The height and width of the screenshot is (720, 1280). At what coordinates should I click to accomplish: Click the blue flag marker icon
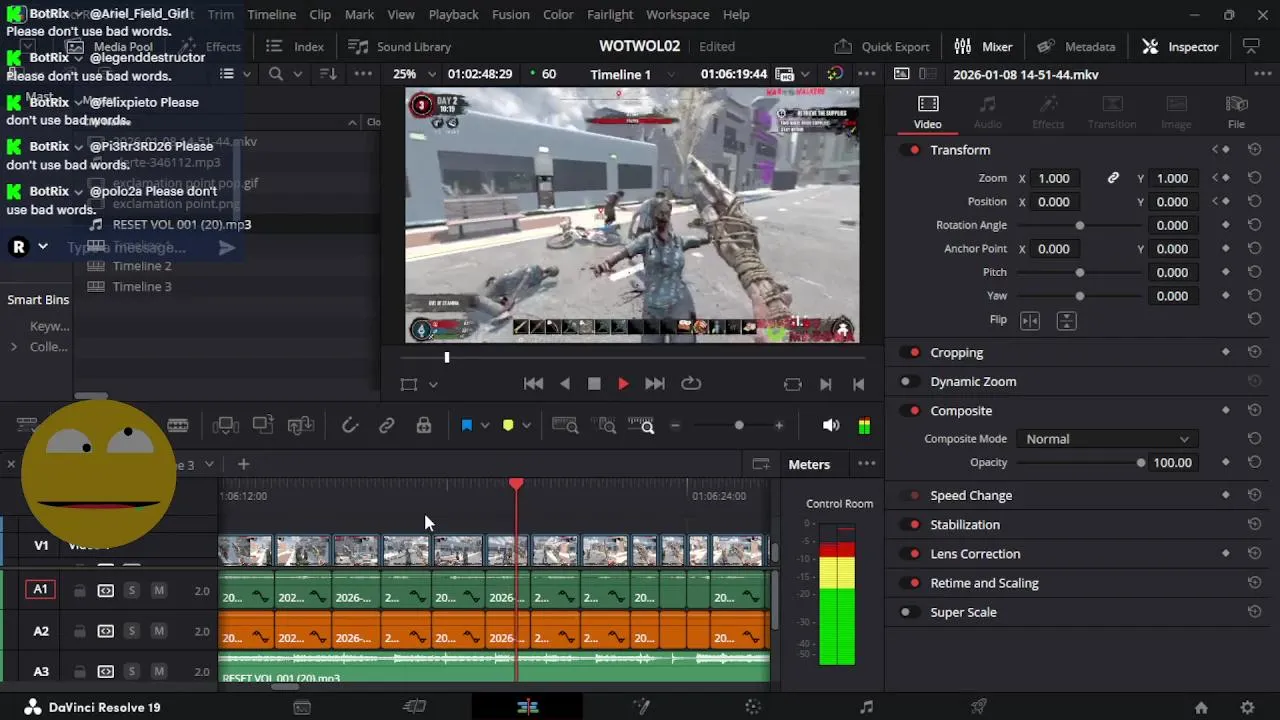point(466,426)
